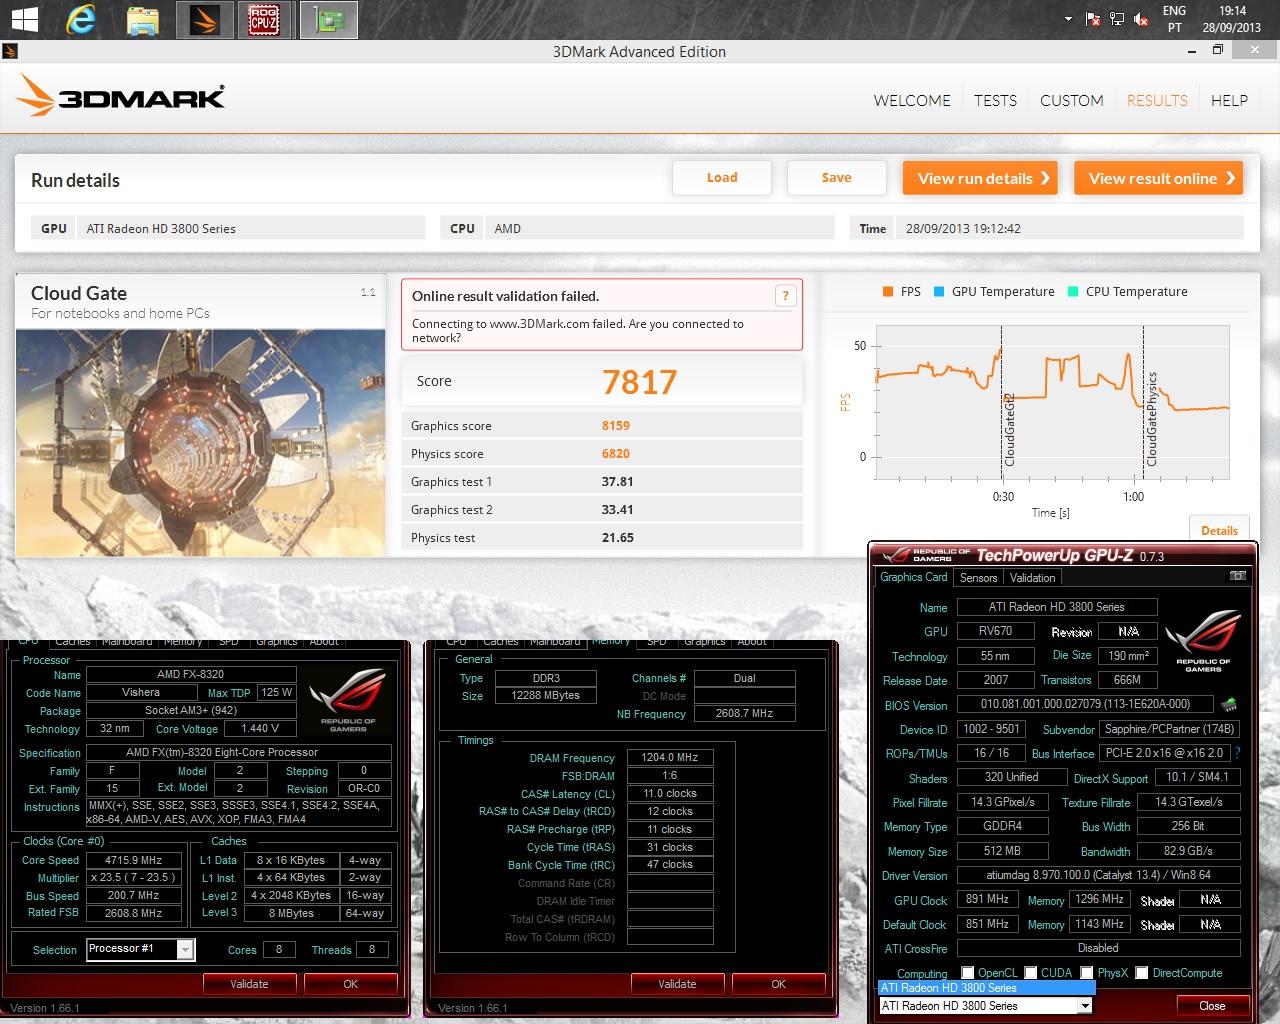Open the Processor #1 selection dropdown
Screen dimensions: 1280x1024
click(185, 949)
